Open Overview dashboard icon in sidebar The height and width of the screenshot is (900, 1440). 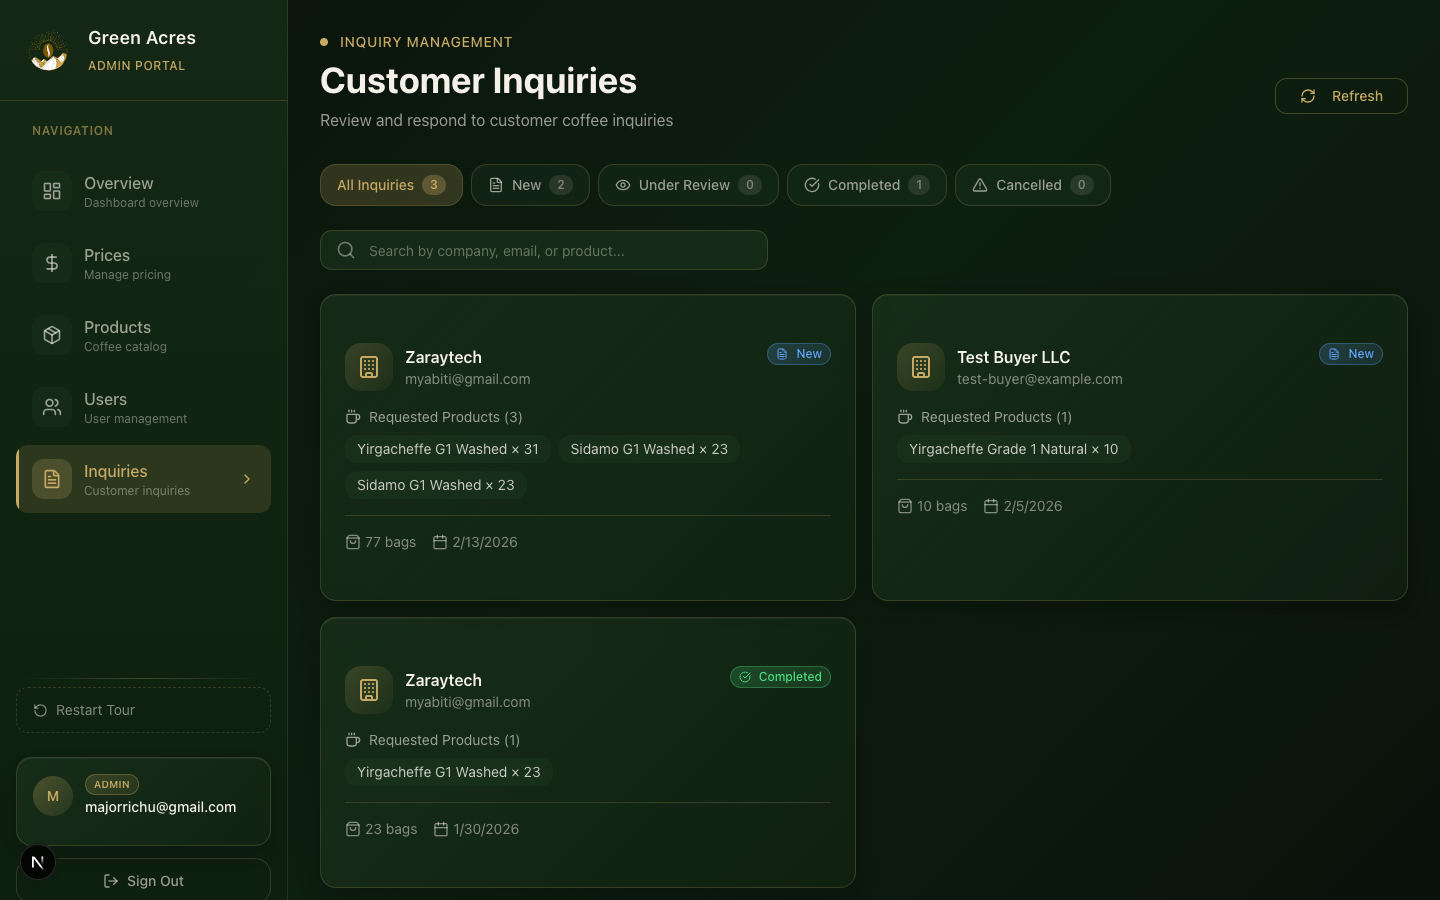pyautogui.click(x=52, y=191)
